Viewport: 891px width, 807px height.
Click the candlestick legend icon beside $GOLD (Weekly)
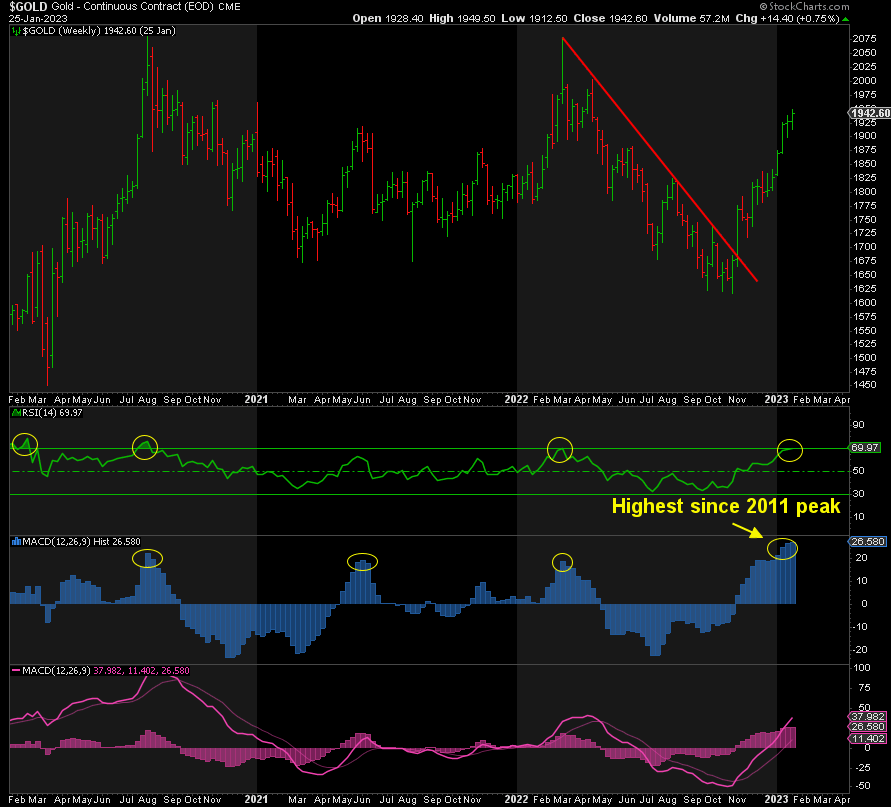click(x=14, y=32)
